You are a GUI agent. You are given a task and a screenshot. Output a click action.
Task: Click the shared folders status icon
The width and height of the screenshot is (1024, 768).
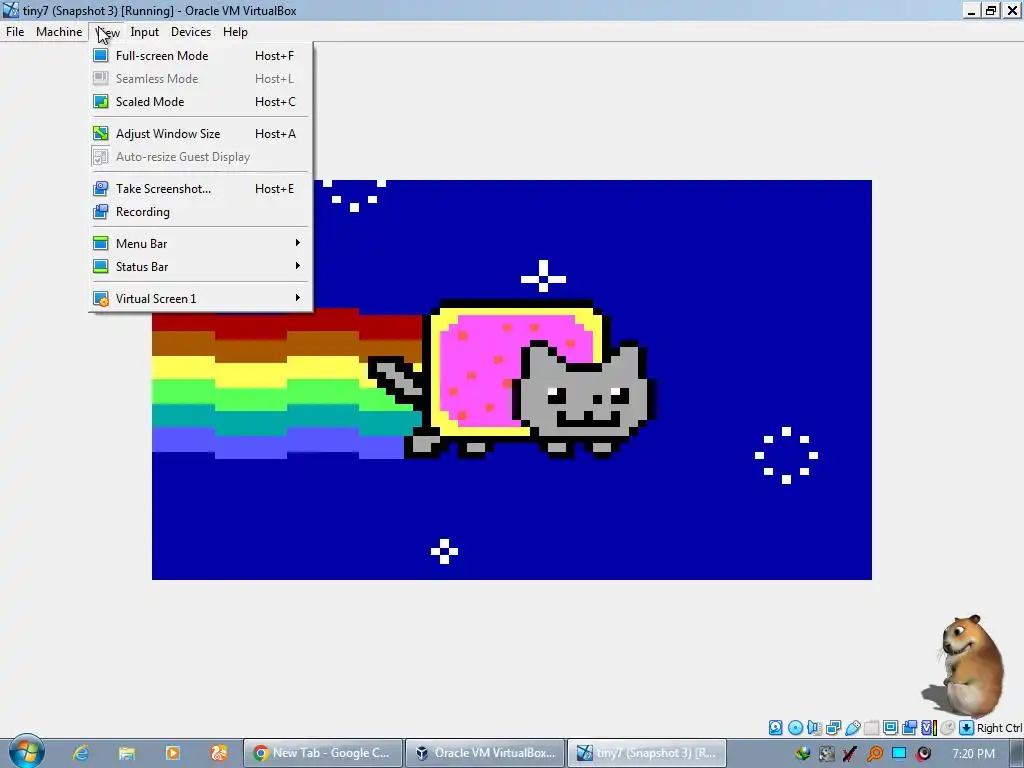871,728
